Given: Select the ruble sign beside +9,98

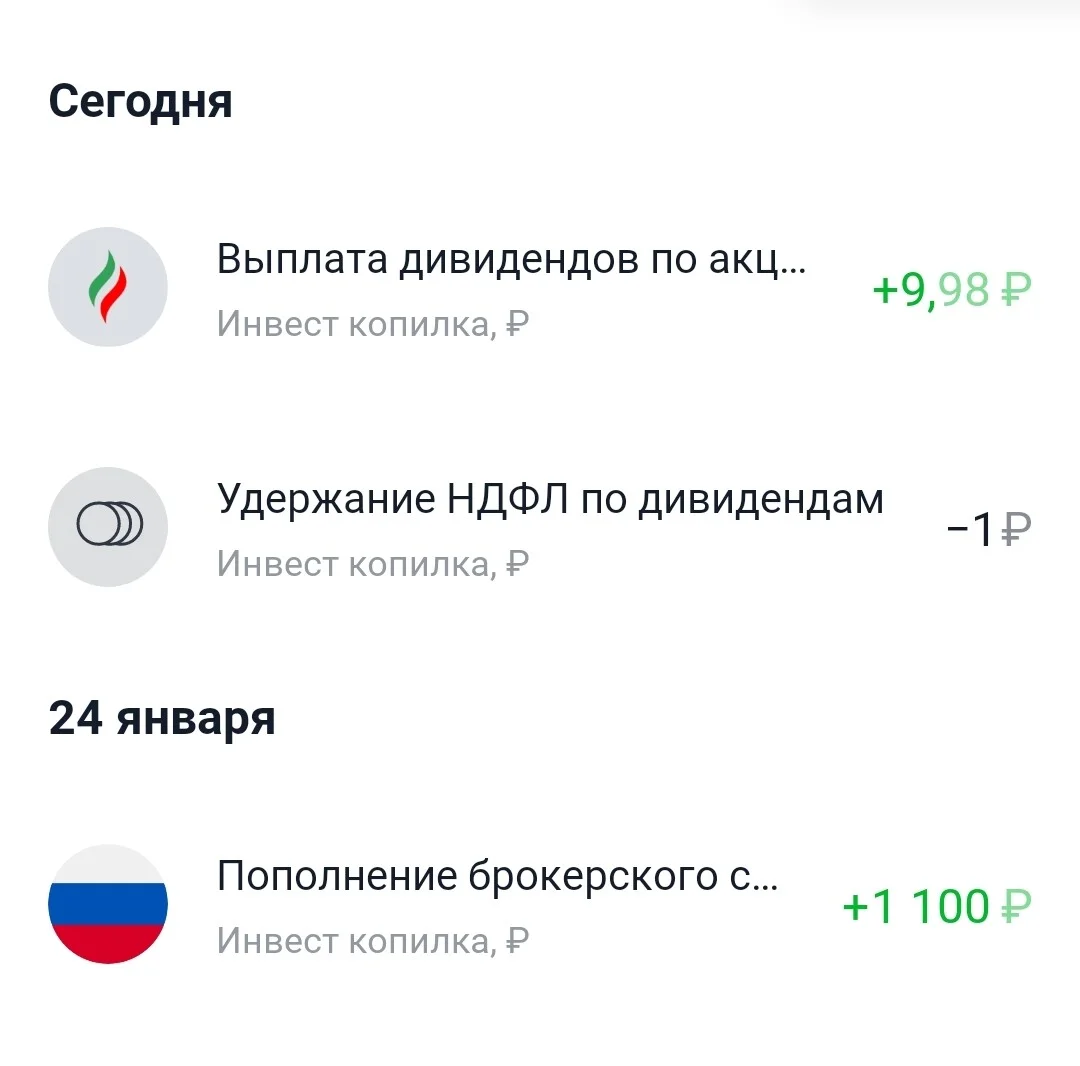Looking at the screenshot, I should (1016, 289).
